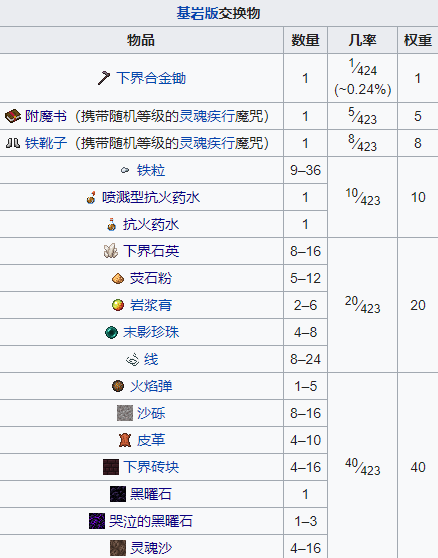Click the obsidian block icon

coord(118,494)
